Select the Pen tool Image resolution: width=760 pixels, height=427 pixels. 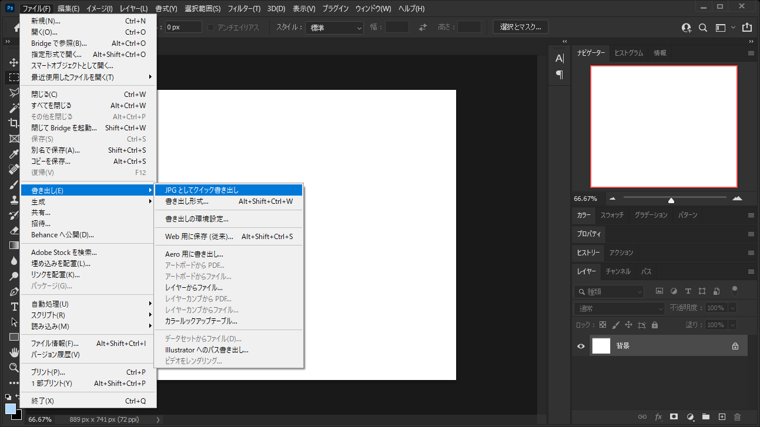[14, 291]
